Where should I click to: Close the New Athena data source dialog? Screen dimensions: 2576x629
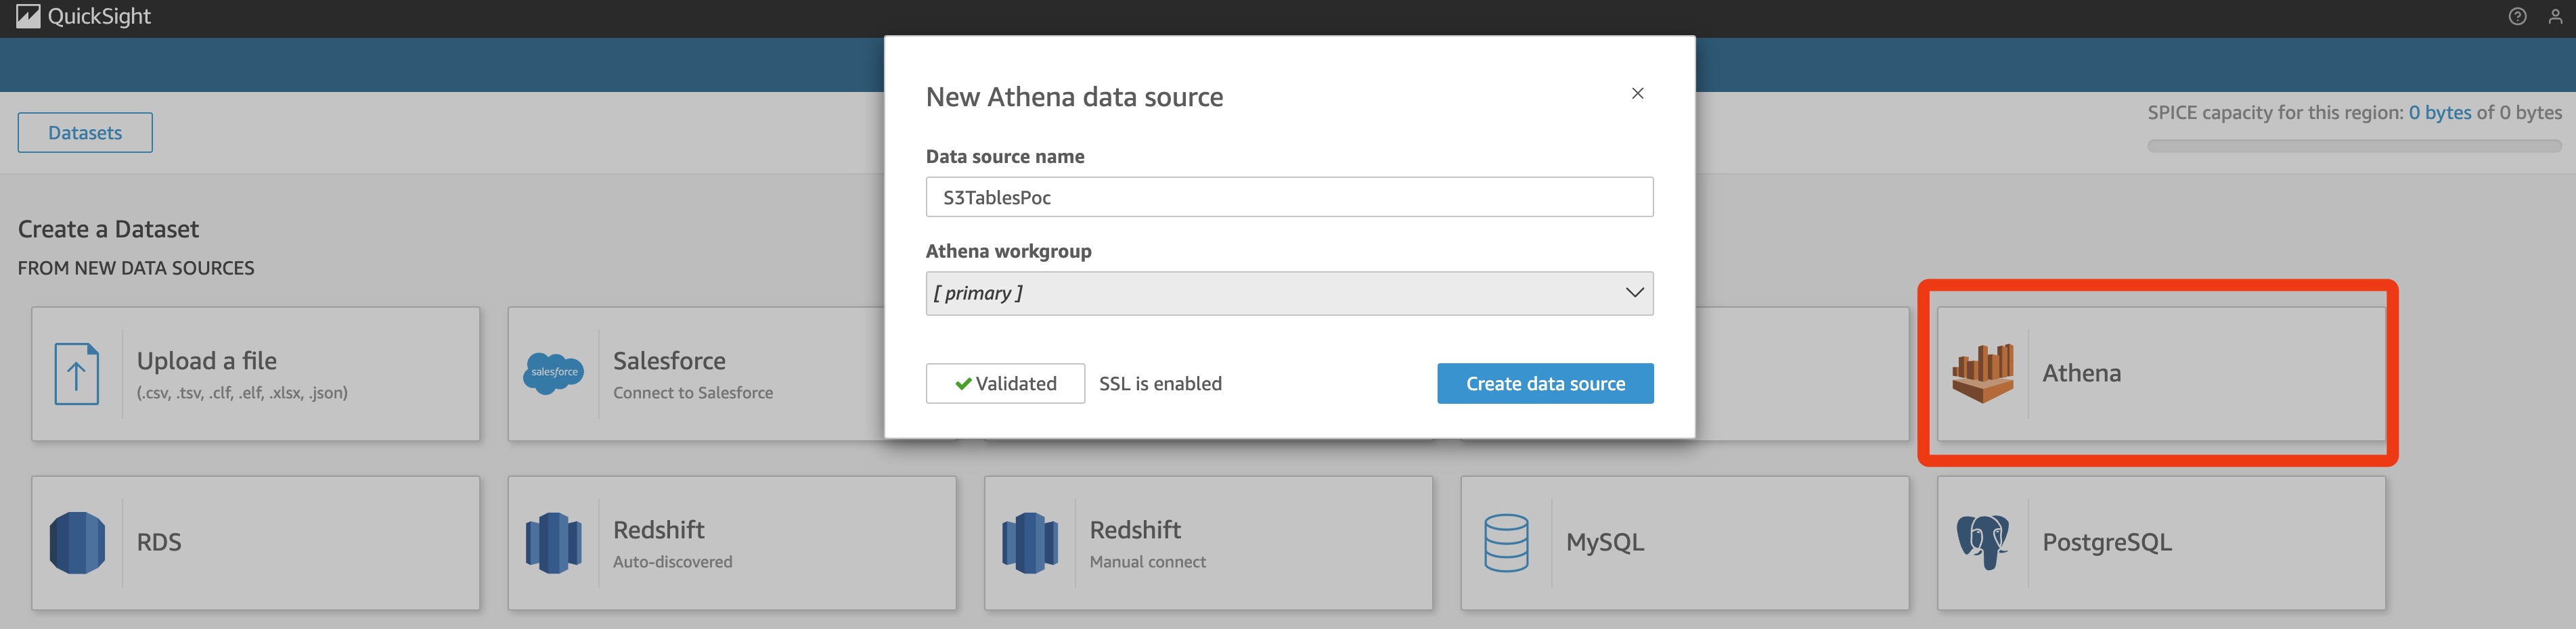click(1637, 93)
